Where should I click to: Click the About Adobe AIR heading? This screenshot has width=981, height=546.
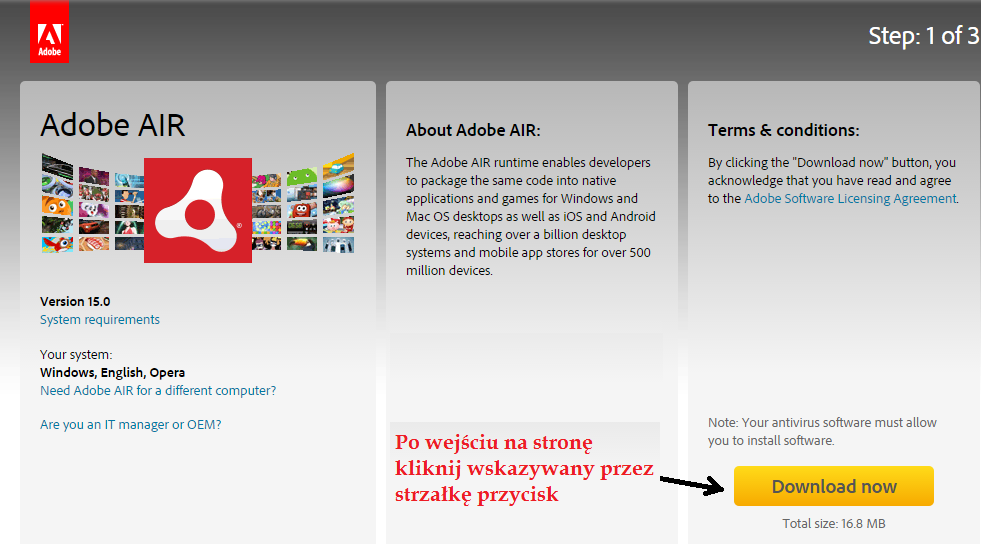point(473,130)
